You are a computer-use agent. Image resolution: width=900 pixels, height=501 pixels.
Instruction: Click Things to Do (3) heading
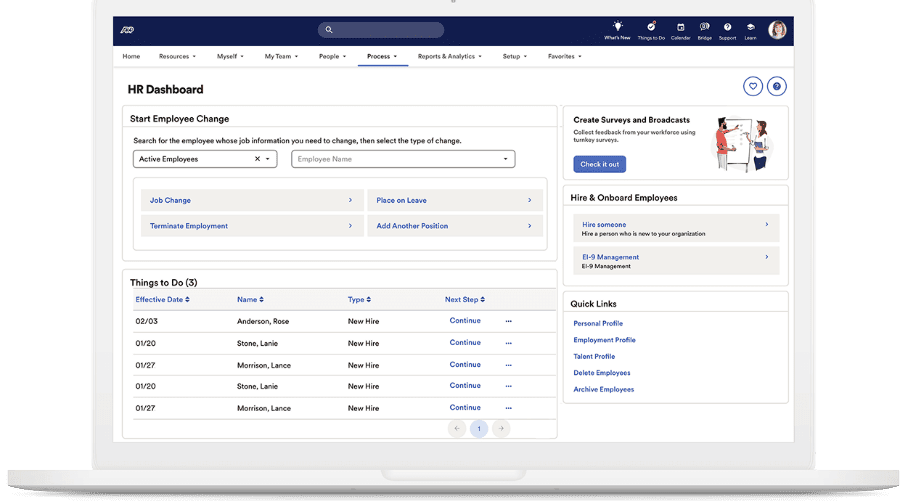pos(164,282)
